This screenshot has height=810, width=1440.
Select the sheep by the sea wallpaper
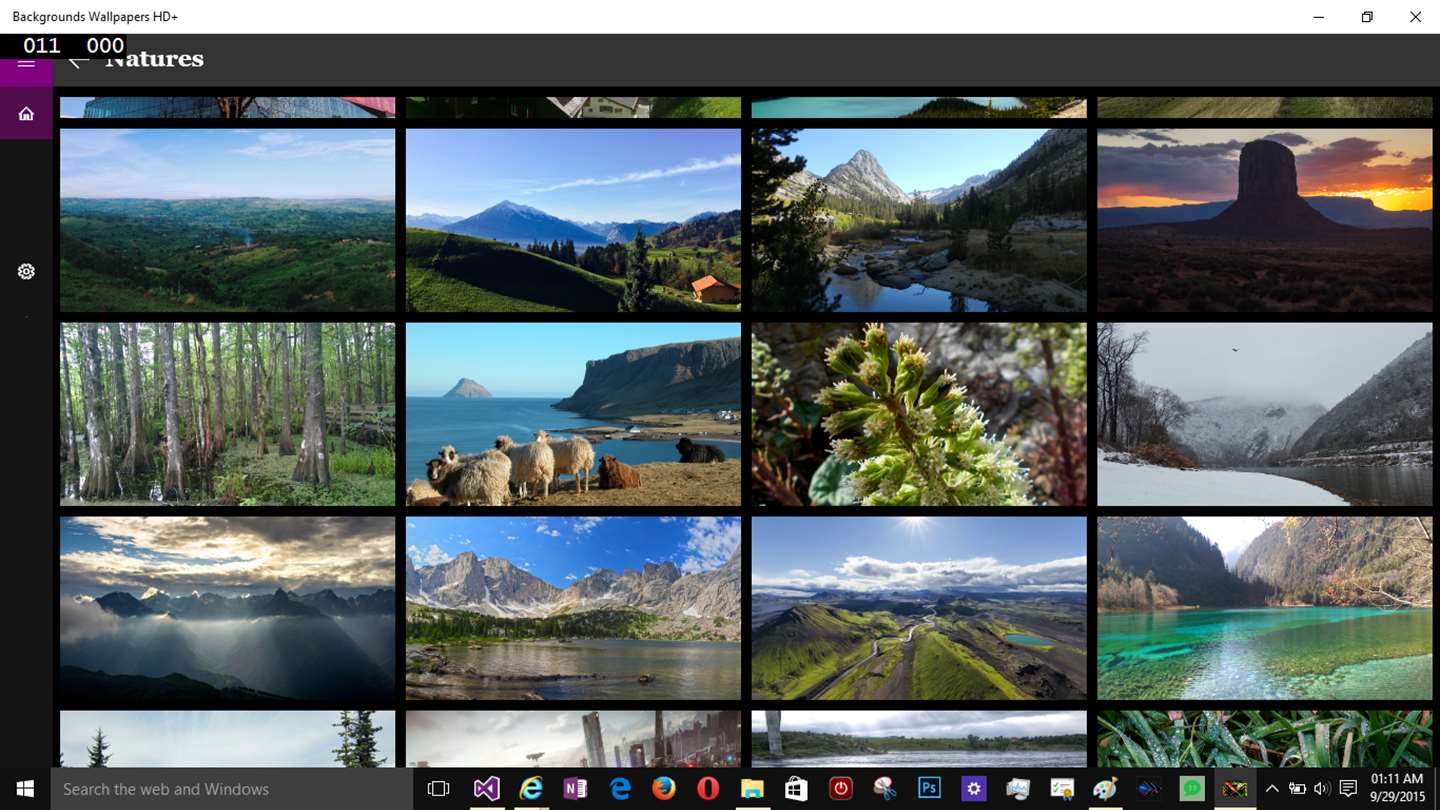(x=573, y=414)
